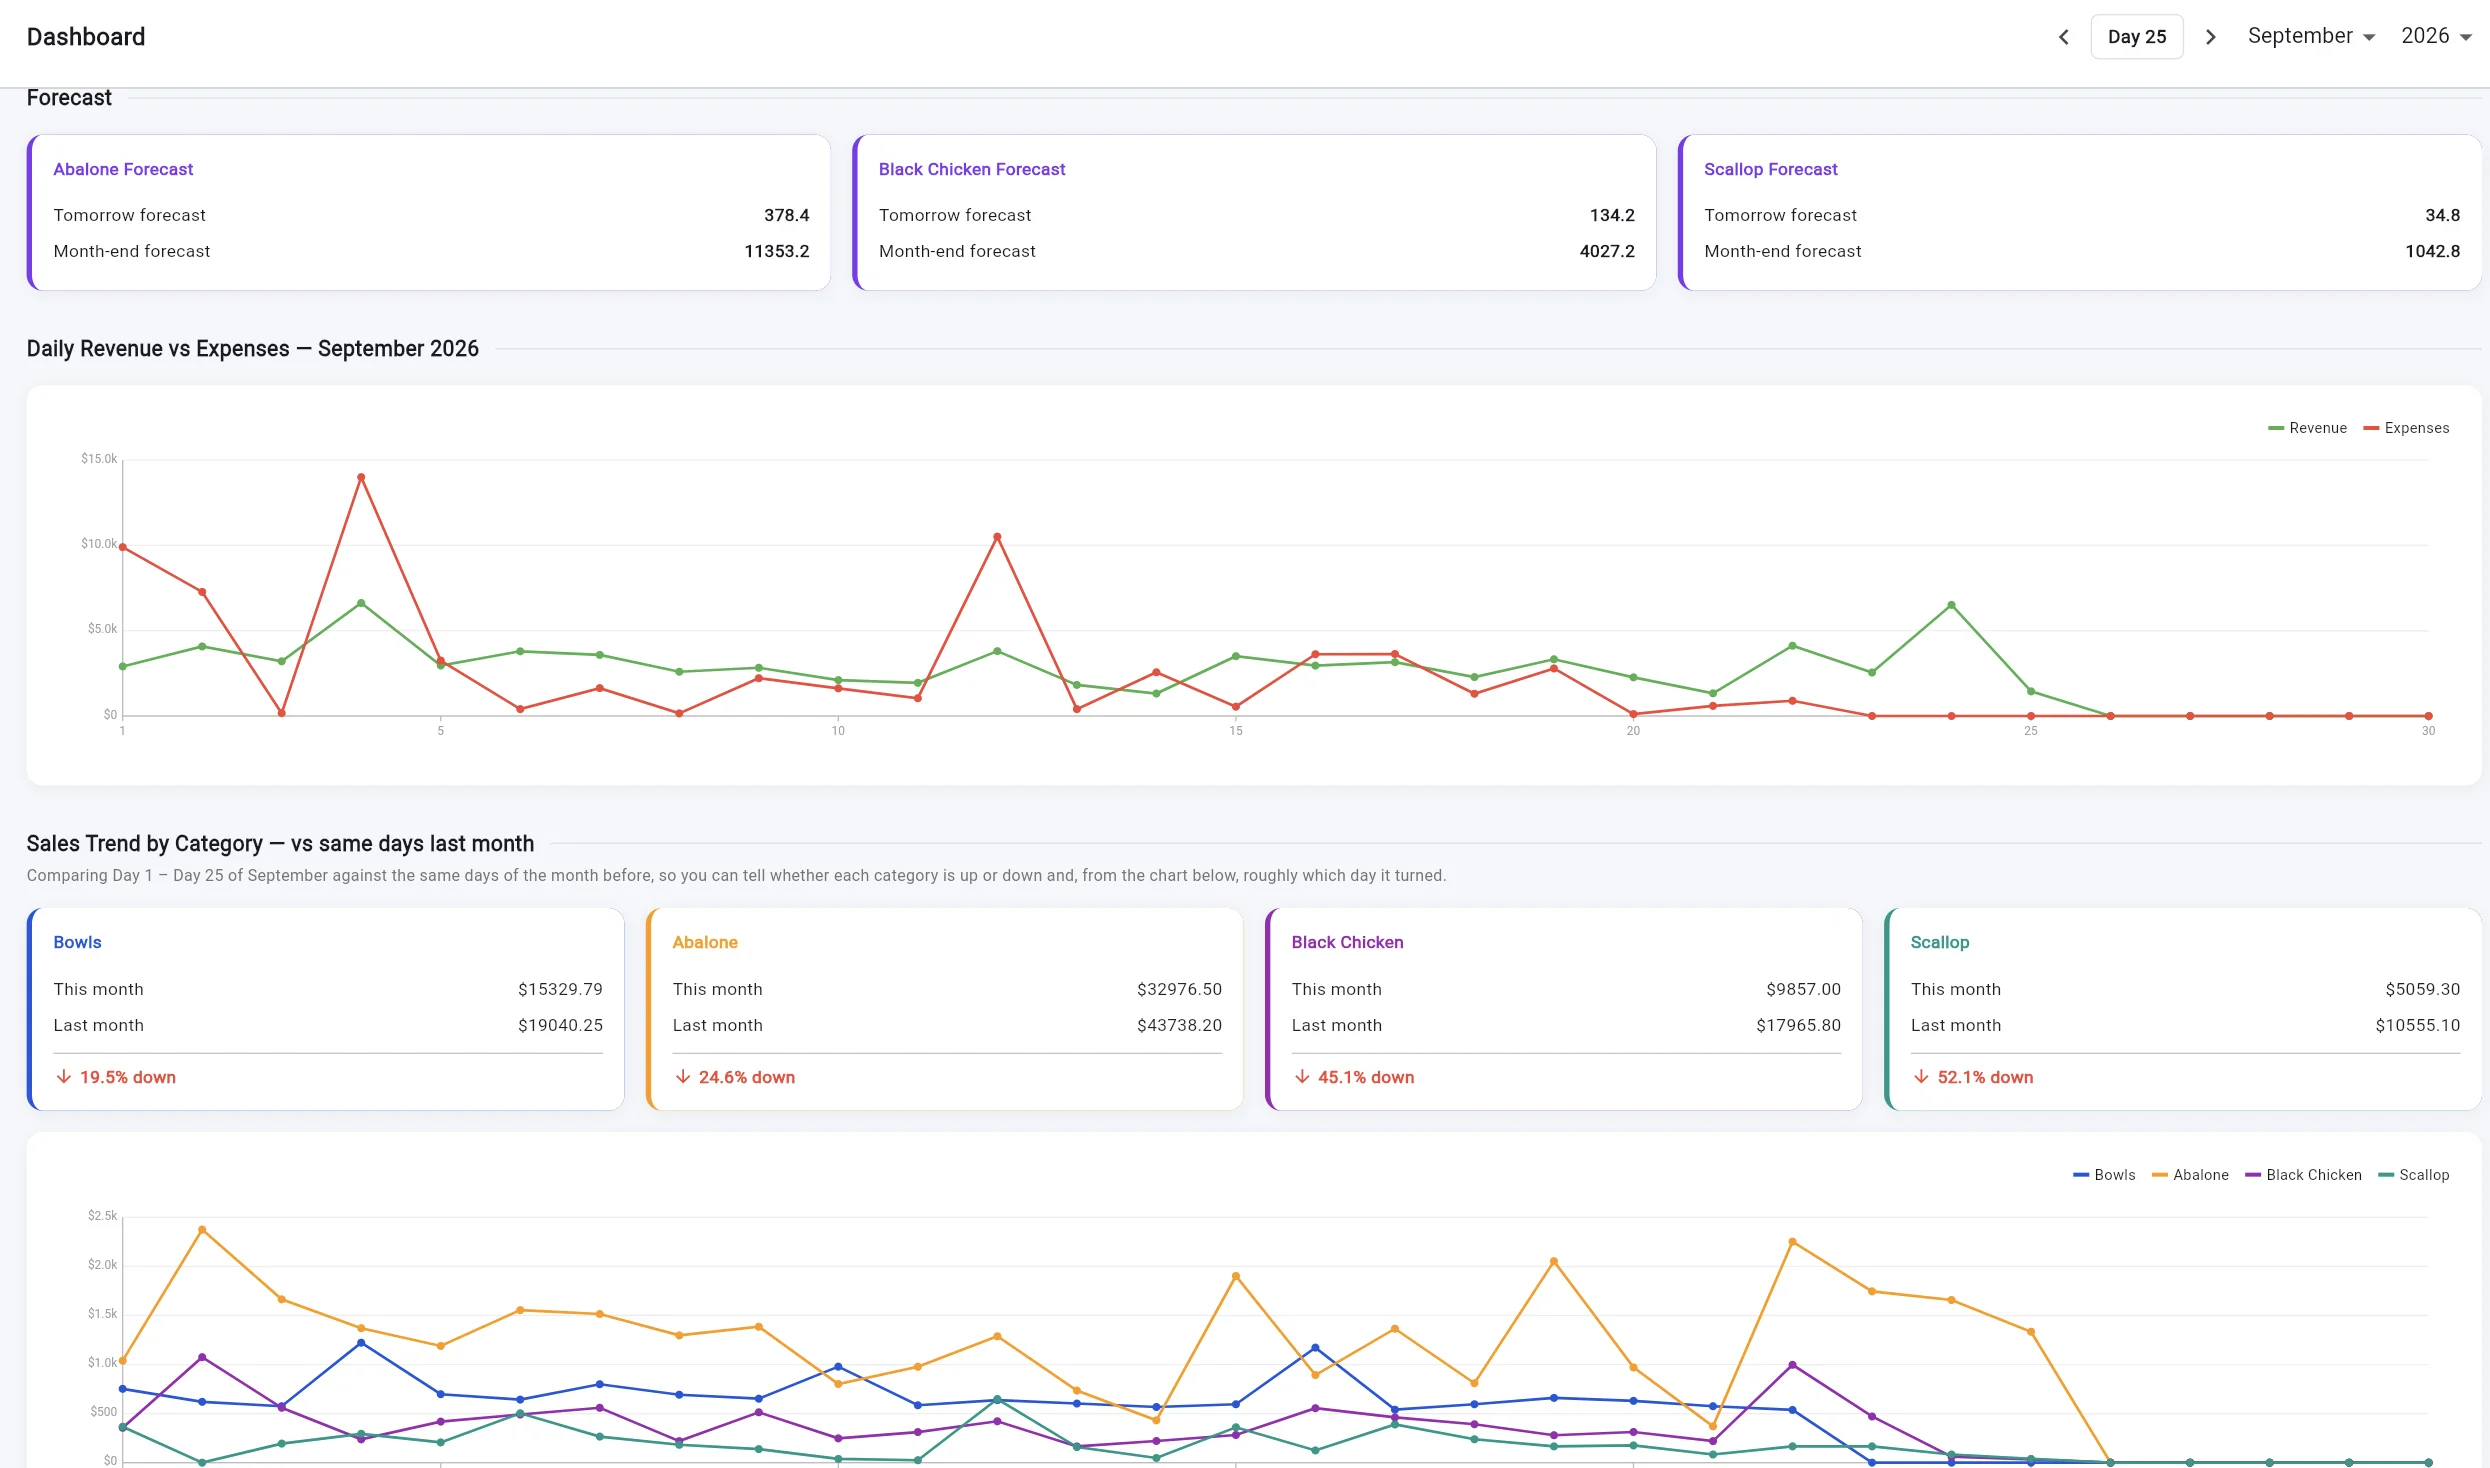Screen dimensions: 2490x1468
Task: Click the Day 25 button
Action: point(2137,37)
